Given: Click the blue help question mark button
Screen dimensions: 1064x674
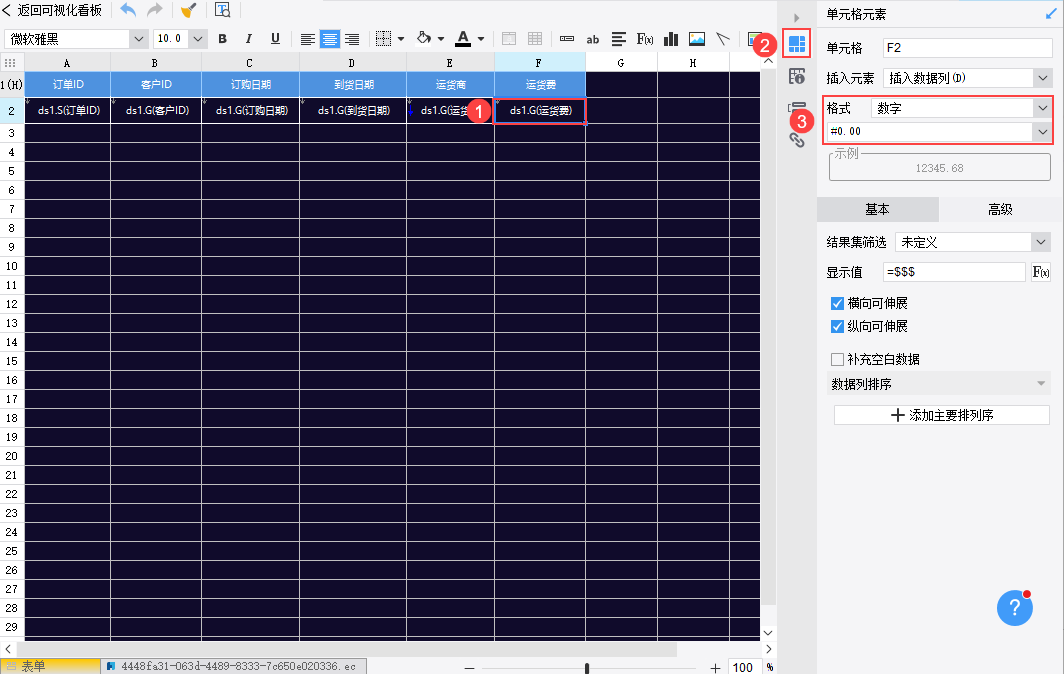Looking at the screenshot, I should pyautogui.click(x=1014, y=607).
